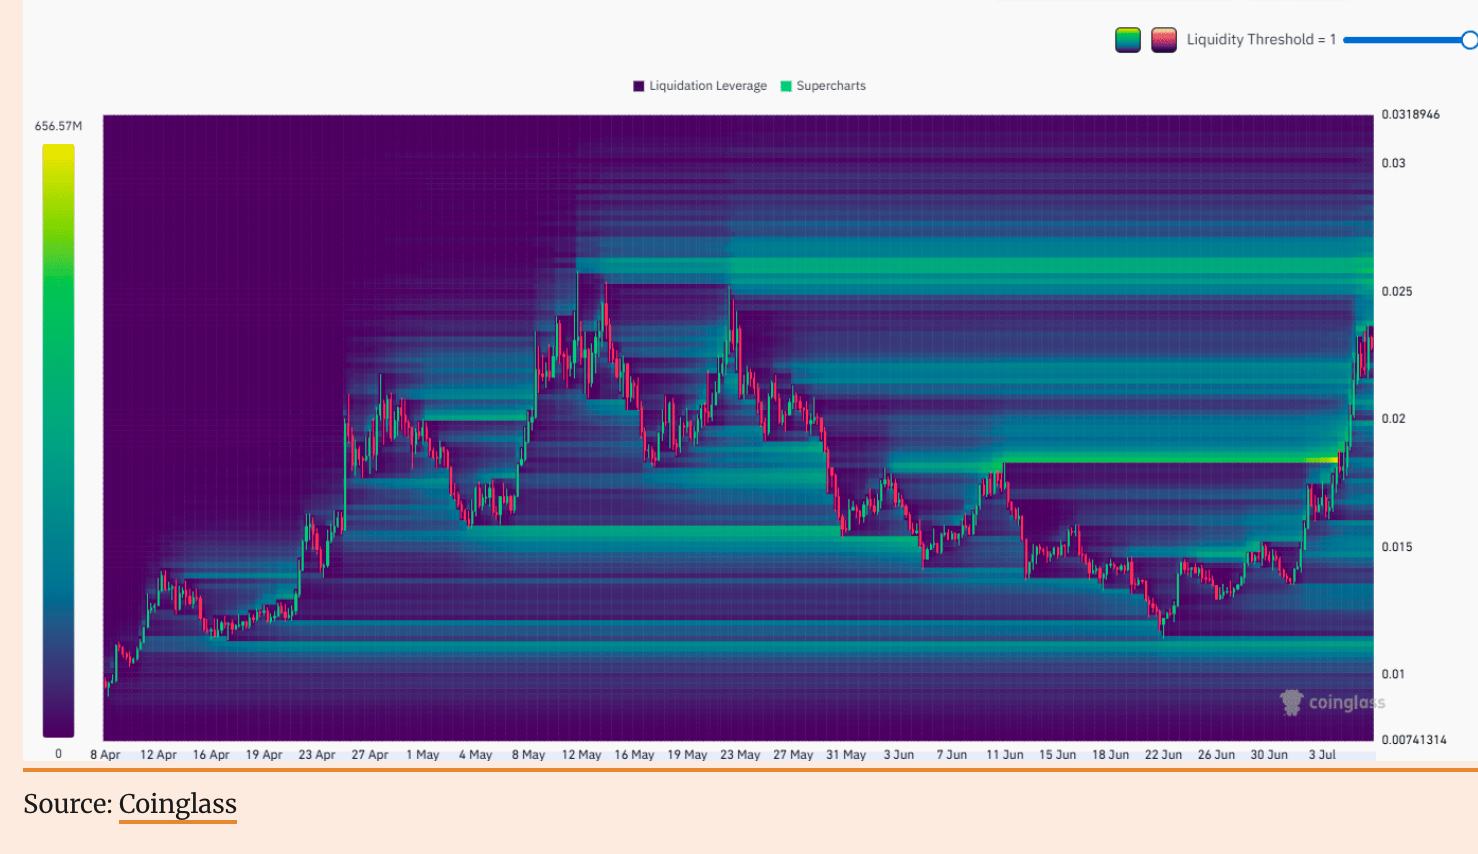Click the 0.0318946 top price label
The image size is (1478, 854).
(x=1410, y=115)
